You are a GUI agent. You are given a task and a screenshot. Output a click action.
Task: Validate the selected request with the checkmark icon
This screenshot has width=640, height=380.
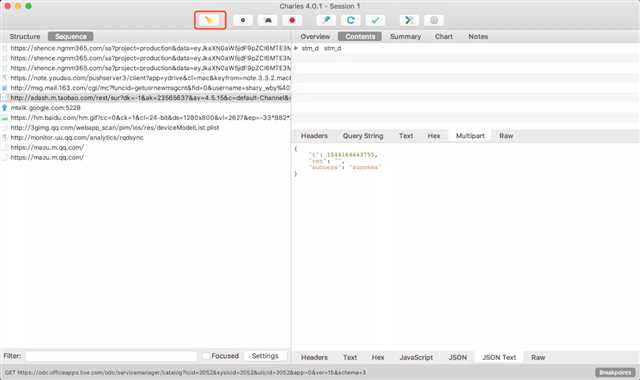click(x=375, y=20)
